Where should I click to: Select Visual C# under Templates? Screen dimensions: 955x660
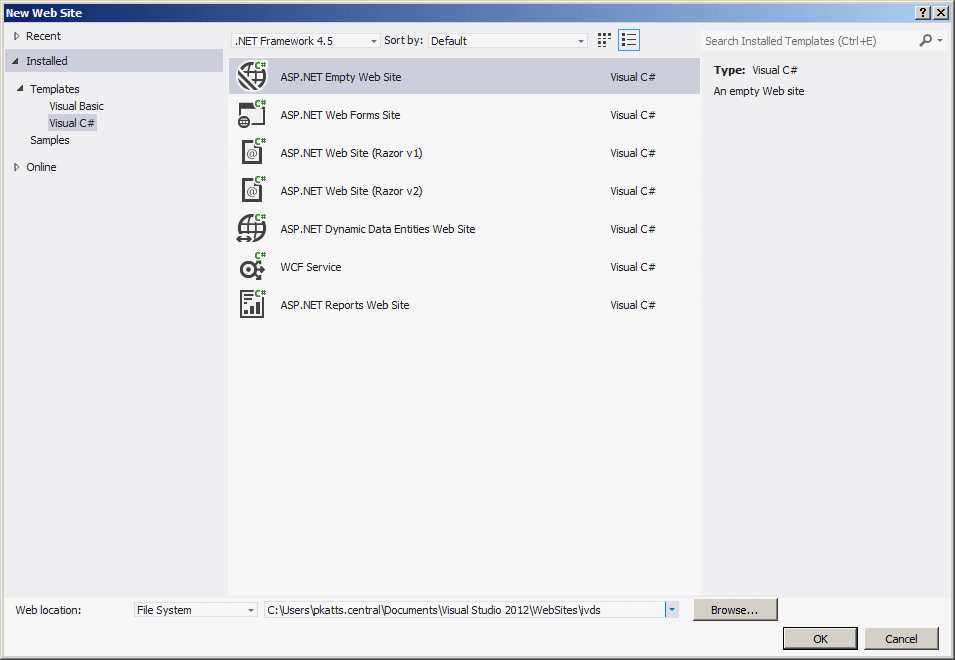point(72,123)
